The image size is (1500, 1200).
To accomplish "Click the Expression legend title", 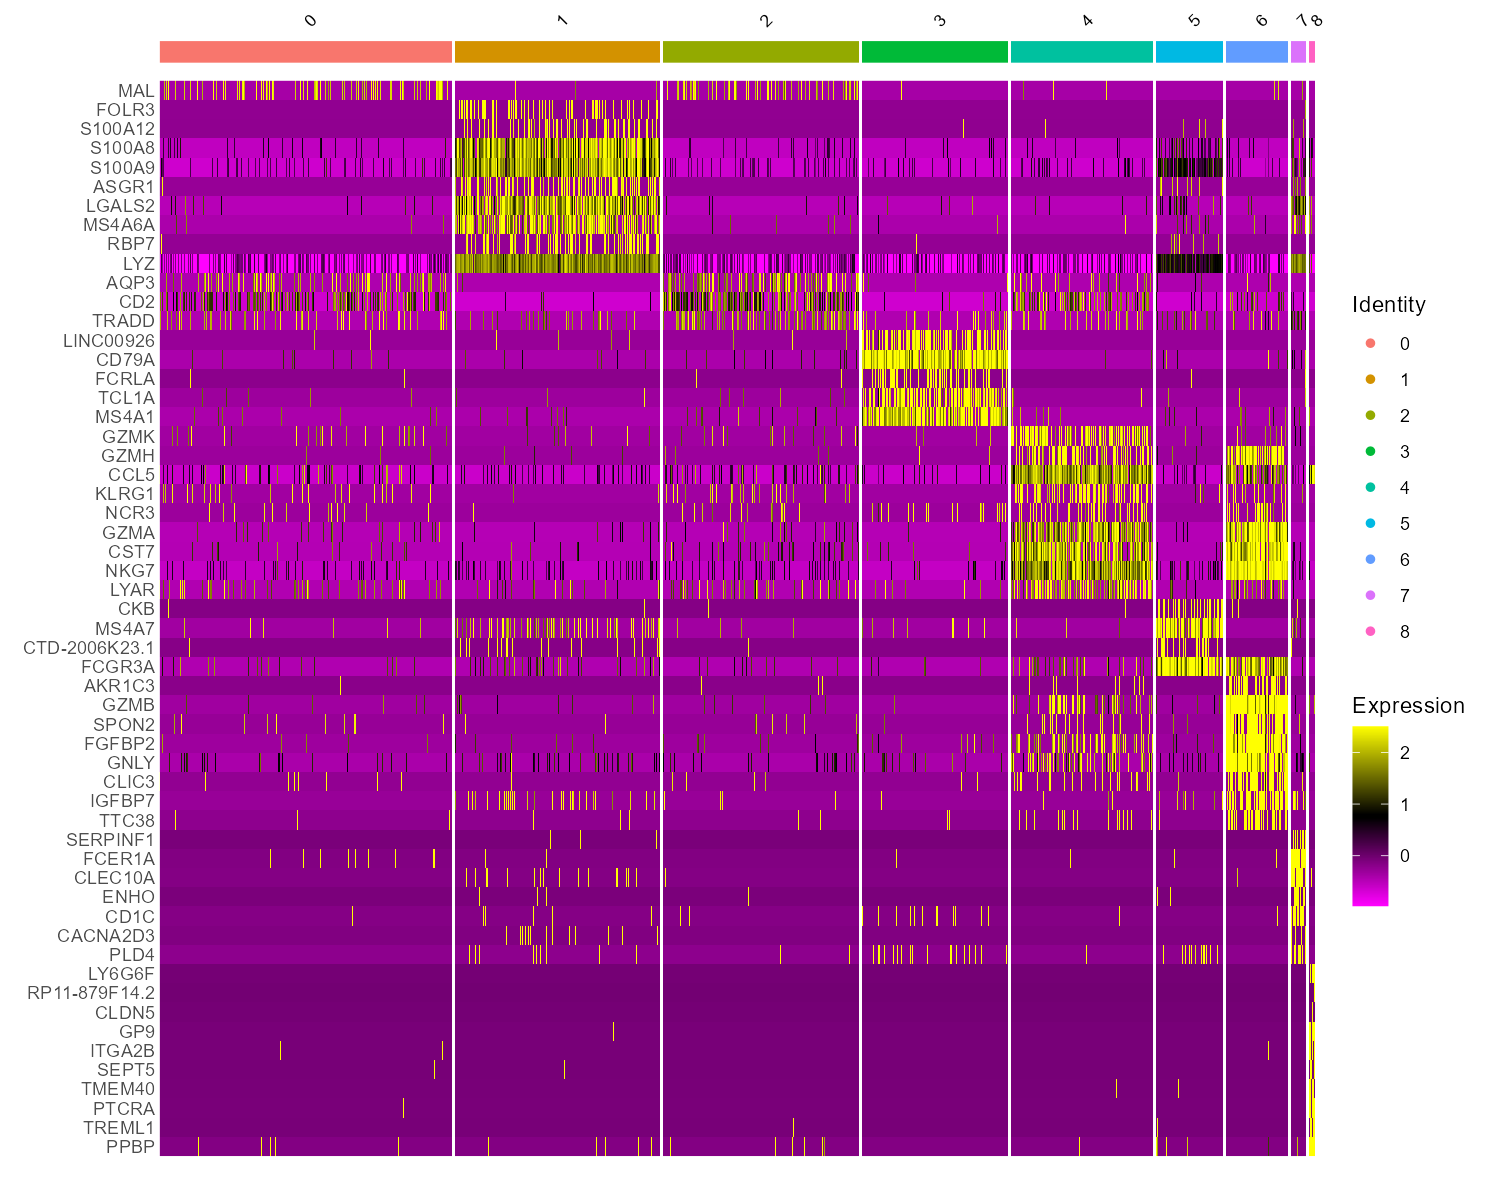I will click(x=1407, y=706).
